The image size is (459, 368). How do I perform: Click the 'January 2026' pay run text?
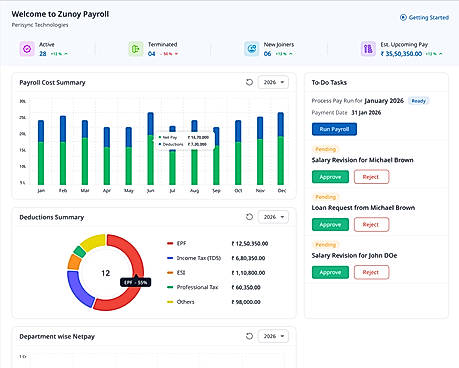(384, 101)
